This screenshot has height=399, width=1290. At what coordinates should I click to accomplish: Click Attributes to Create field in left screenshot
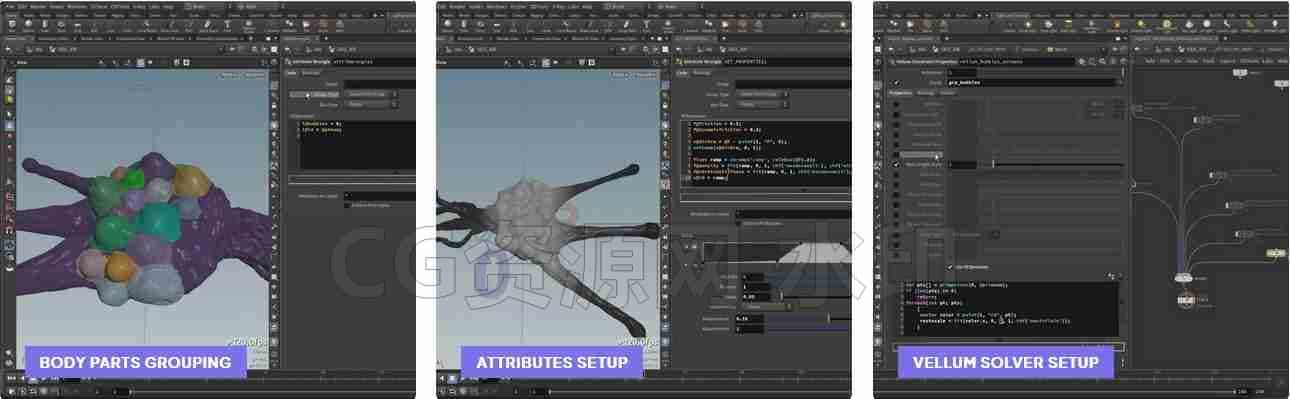[380, 196]
